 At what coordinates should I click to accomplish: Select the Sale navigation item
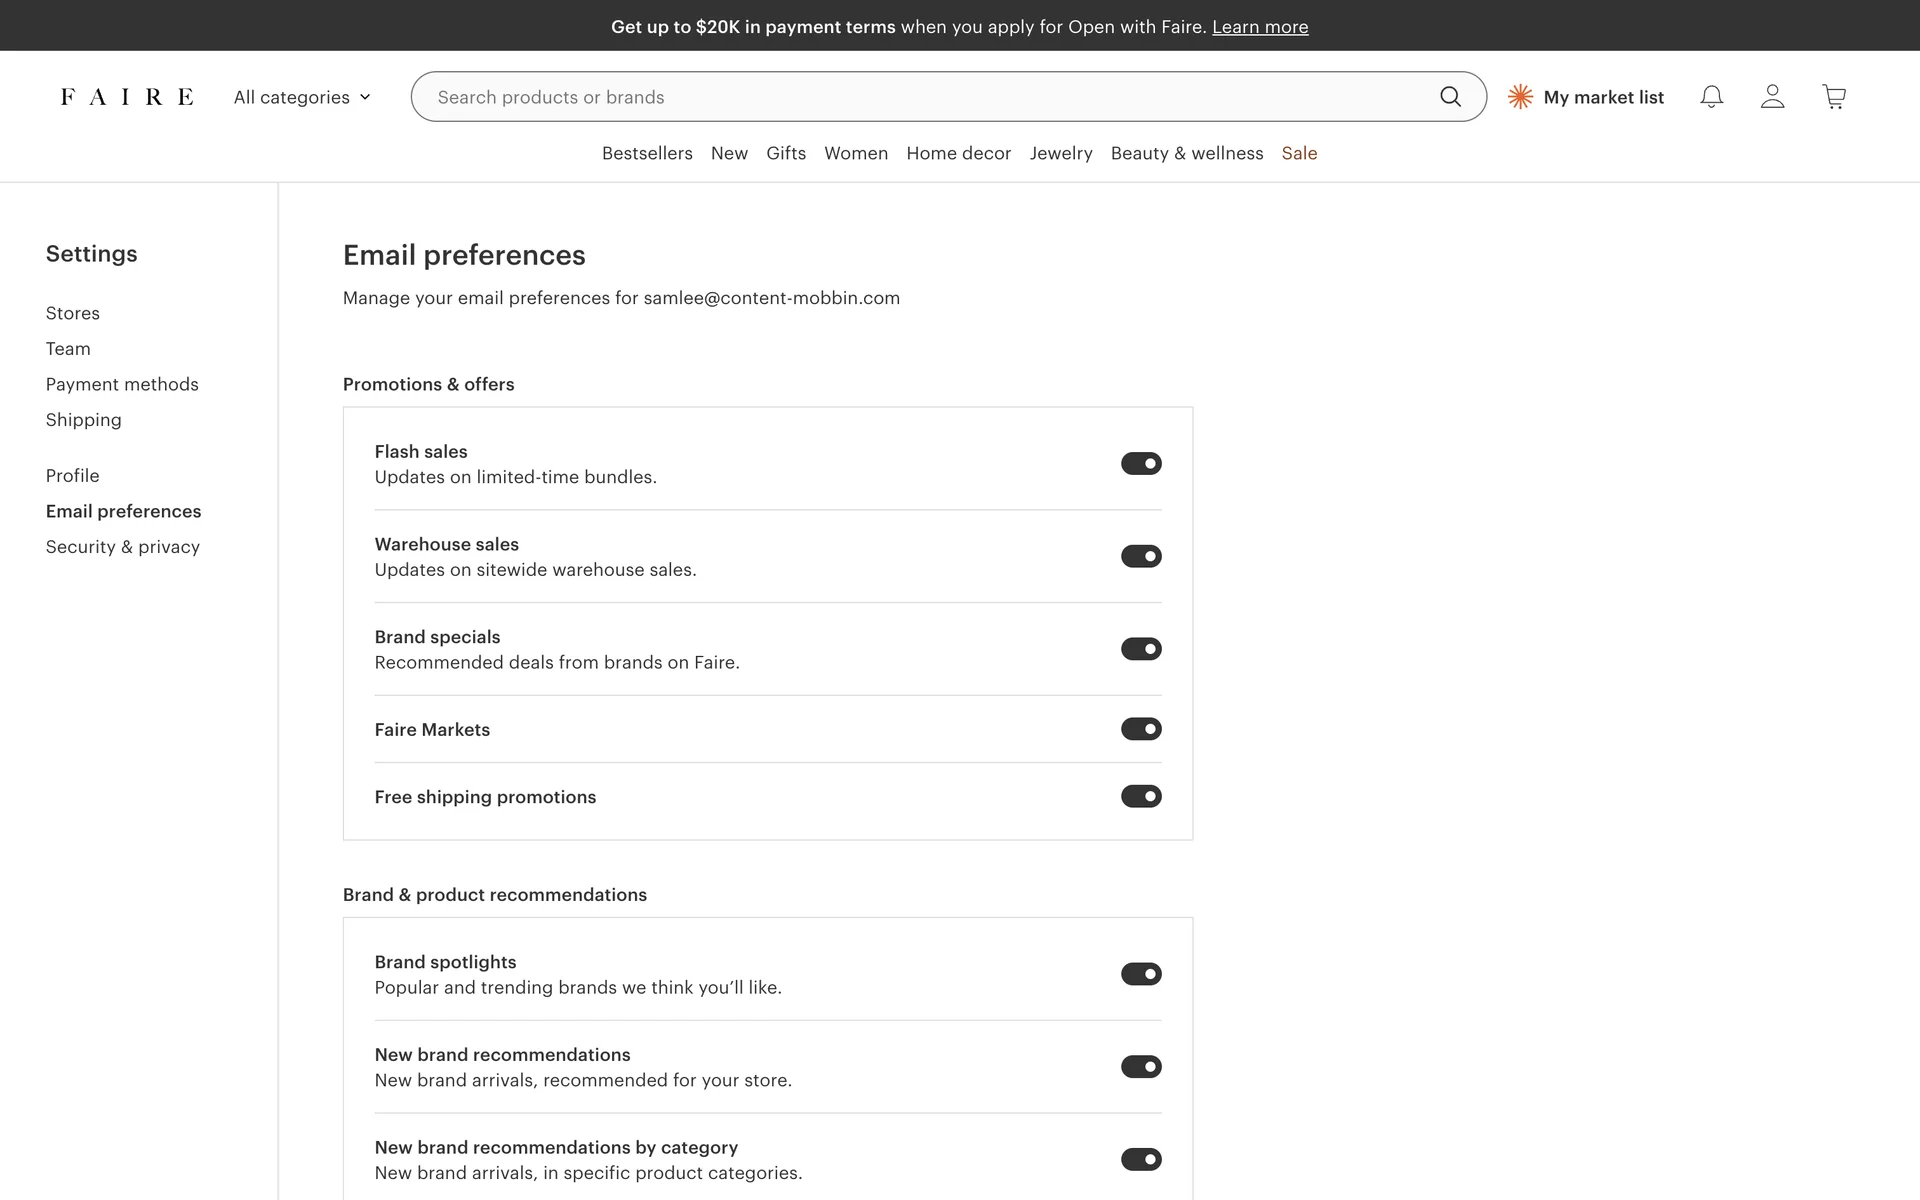click(x=1299, y=153)
